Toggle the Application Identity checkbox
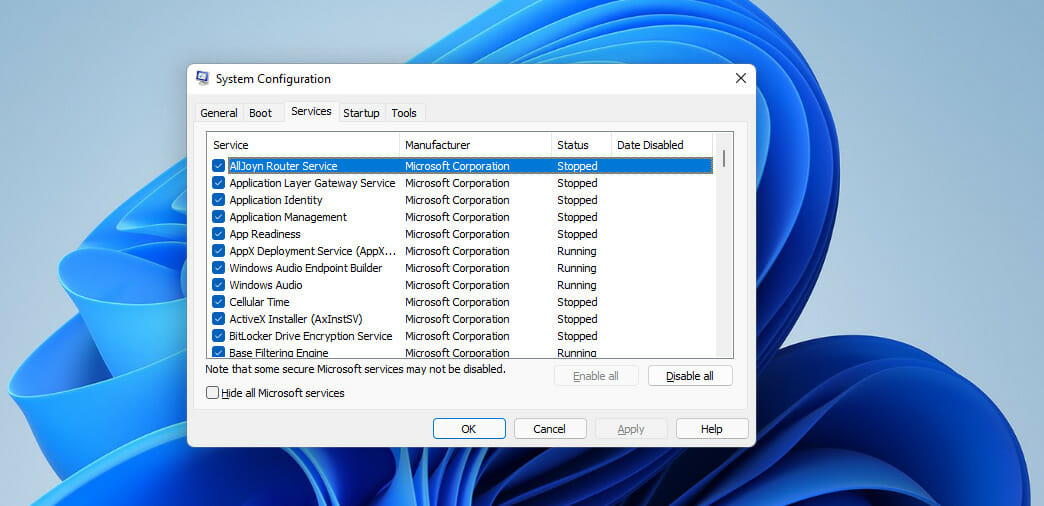 [218, 200]
